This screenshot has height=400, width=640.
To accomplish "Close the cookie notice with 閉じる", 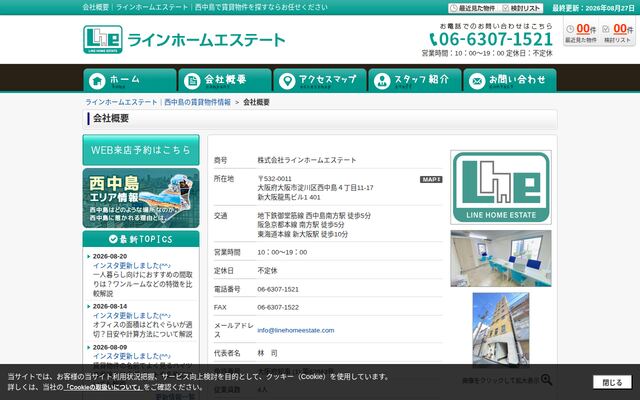I will click(612, 382).
